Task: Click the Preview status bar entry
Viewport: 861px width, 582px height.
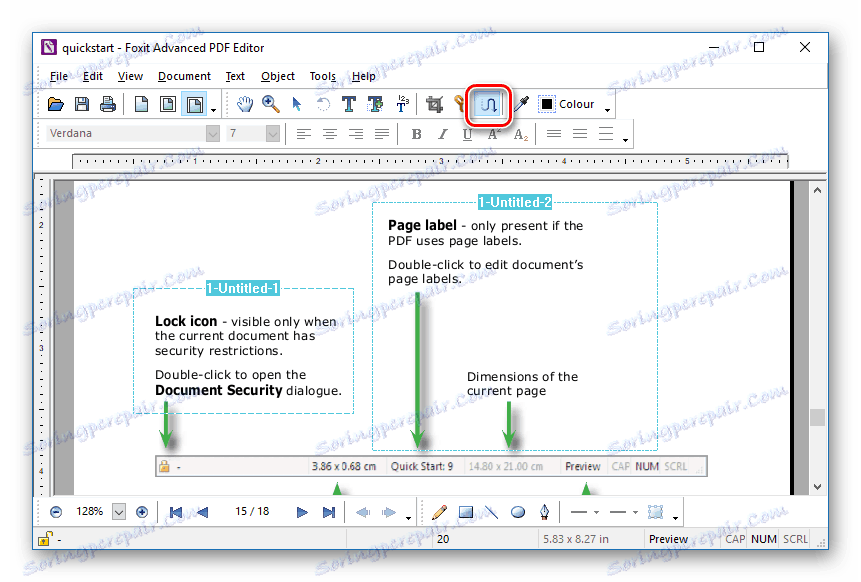Action: [668, 539]
